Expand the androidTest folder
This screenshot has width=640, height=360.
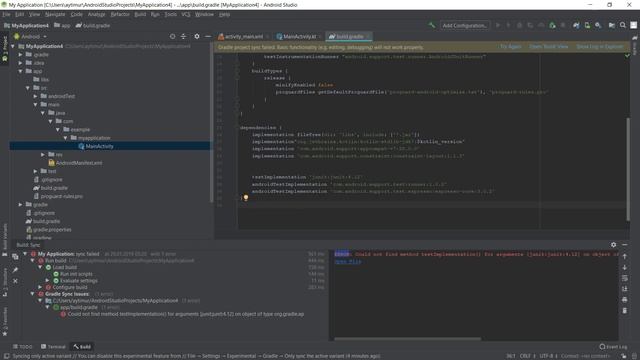tap(36, 96)
